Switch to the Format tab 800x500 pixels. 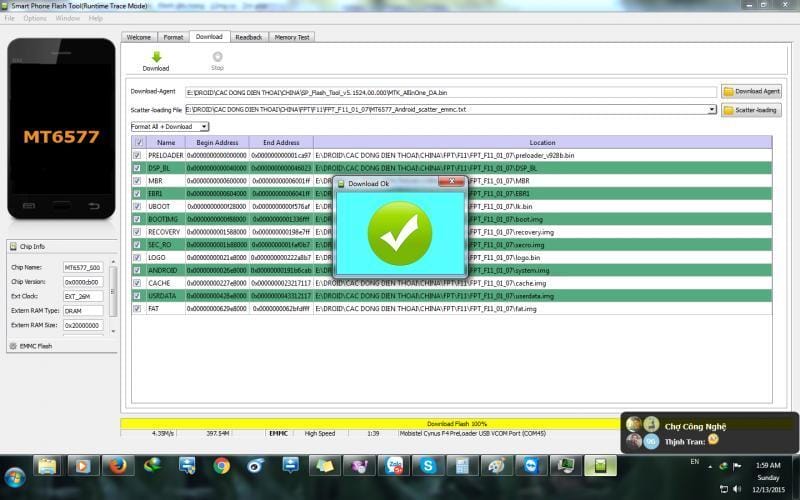[x=173, y=37]
